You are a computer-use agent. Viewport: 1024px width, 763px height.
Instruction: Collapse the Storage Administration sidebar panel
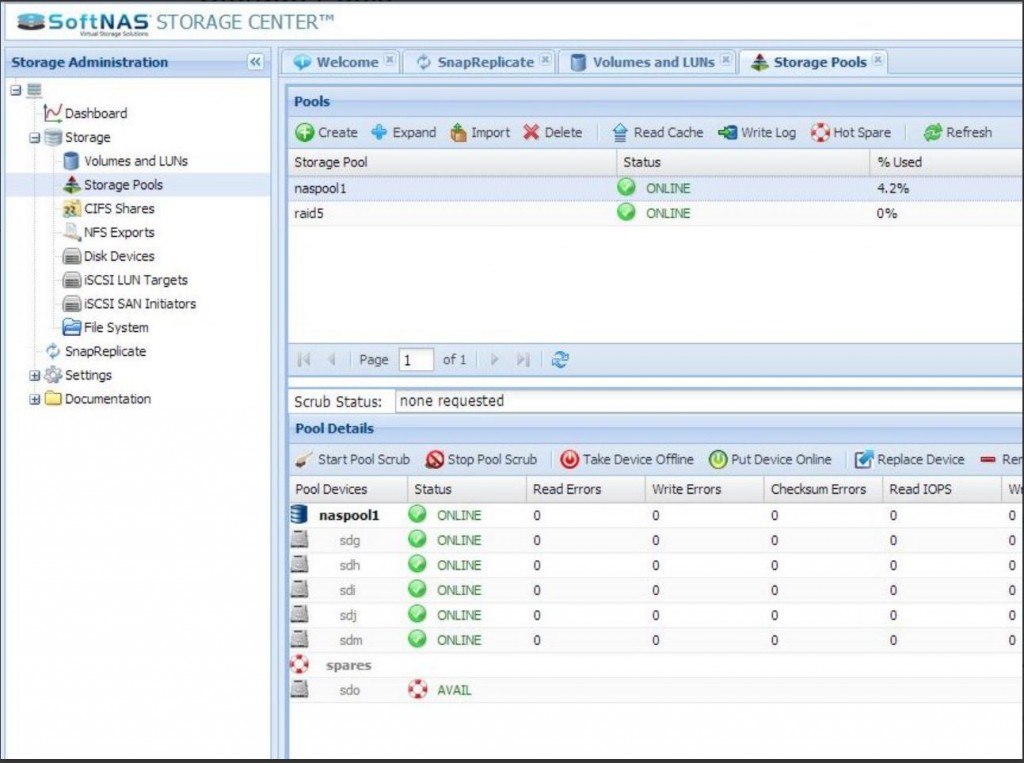click(255, 61)
